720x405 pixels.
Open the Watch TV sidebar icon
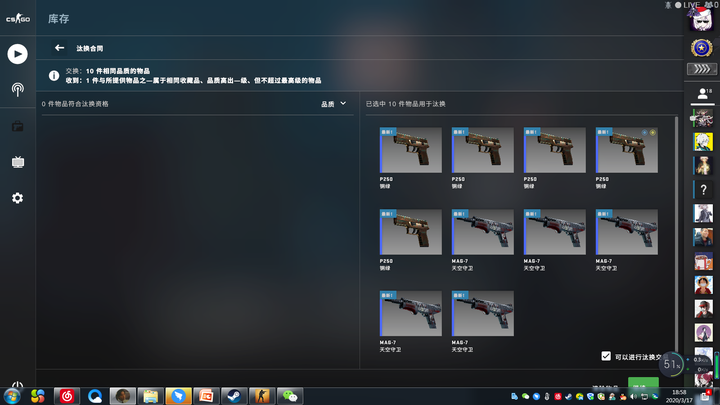pos(17,162)
